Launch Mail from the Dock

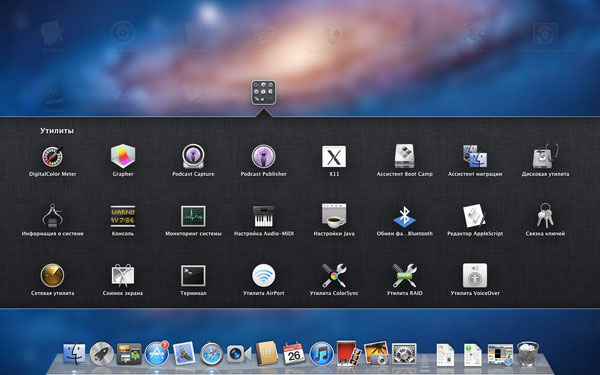[x=184, y=353]
